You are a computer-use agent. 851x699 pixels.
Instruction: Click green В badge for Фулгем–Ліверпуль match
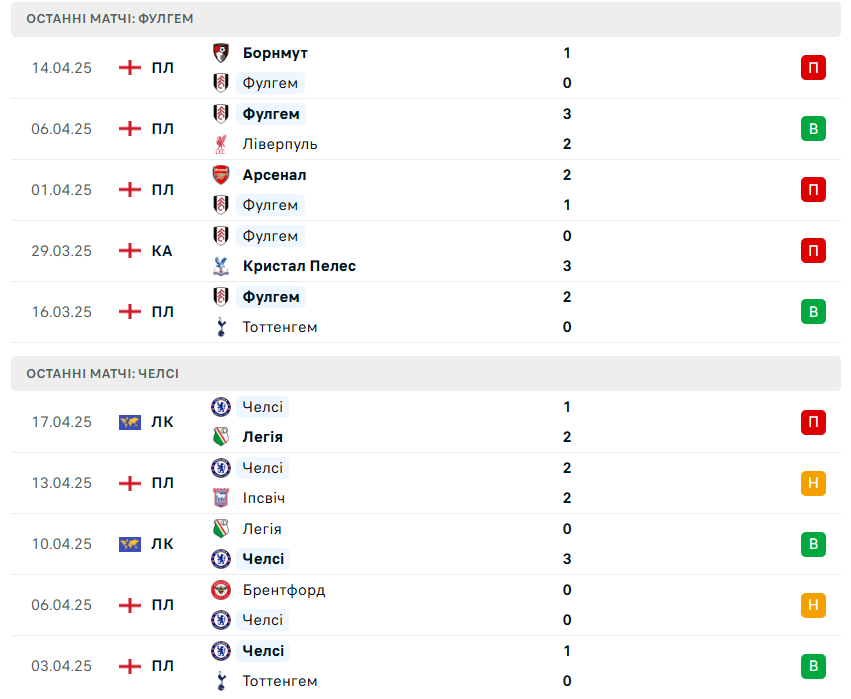tap(813, 129)
